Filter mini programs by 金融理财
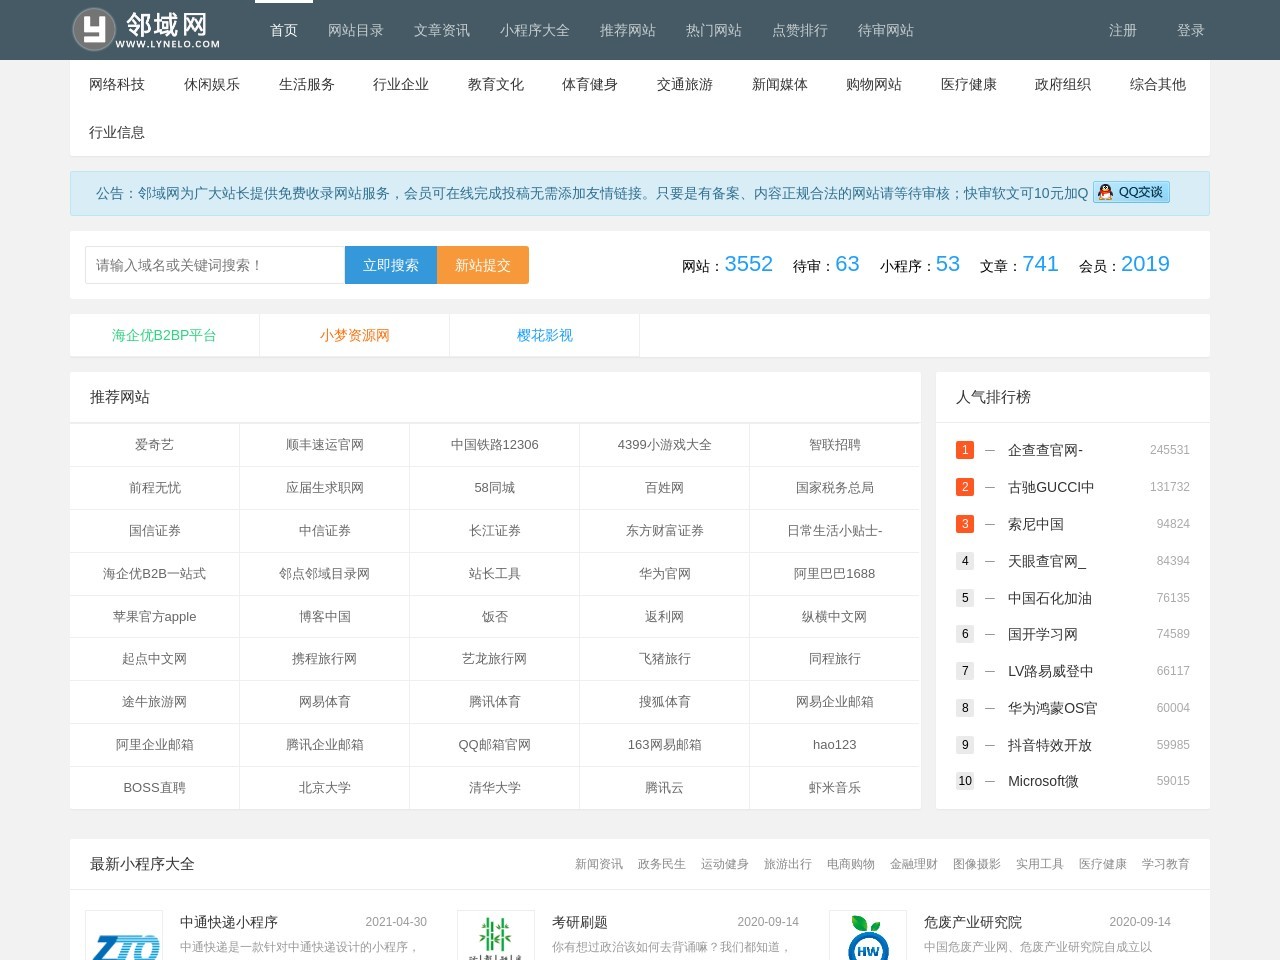The image size is (1280, 960). coord(913,864)
